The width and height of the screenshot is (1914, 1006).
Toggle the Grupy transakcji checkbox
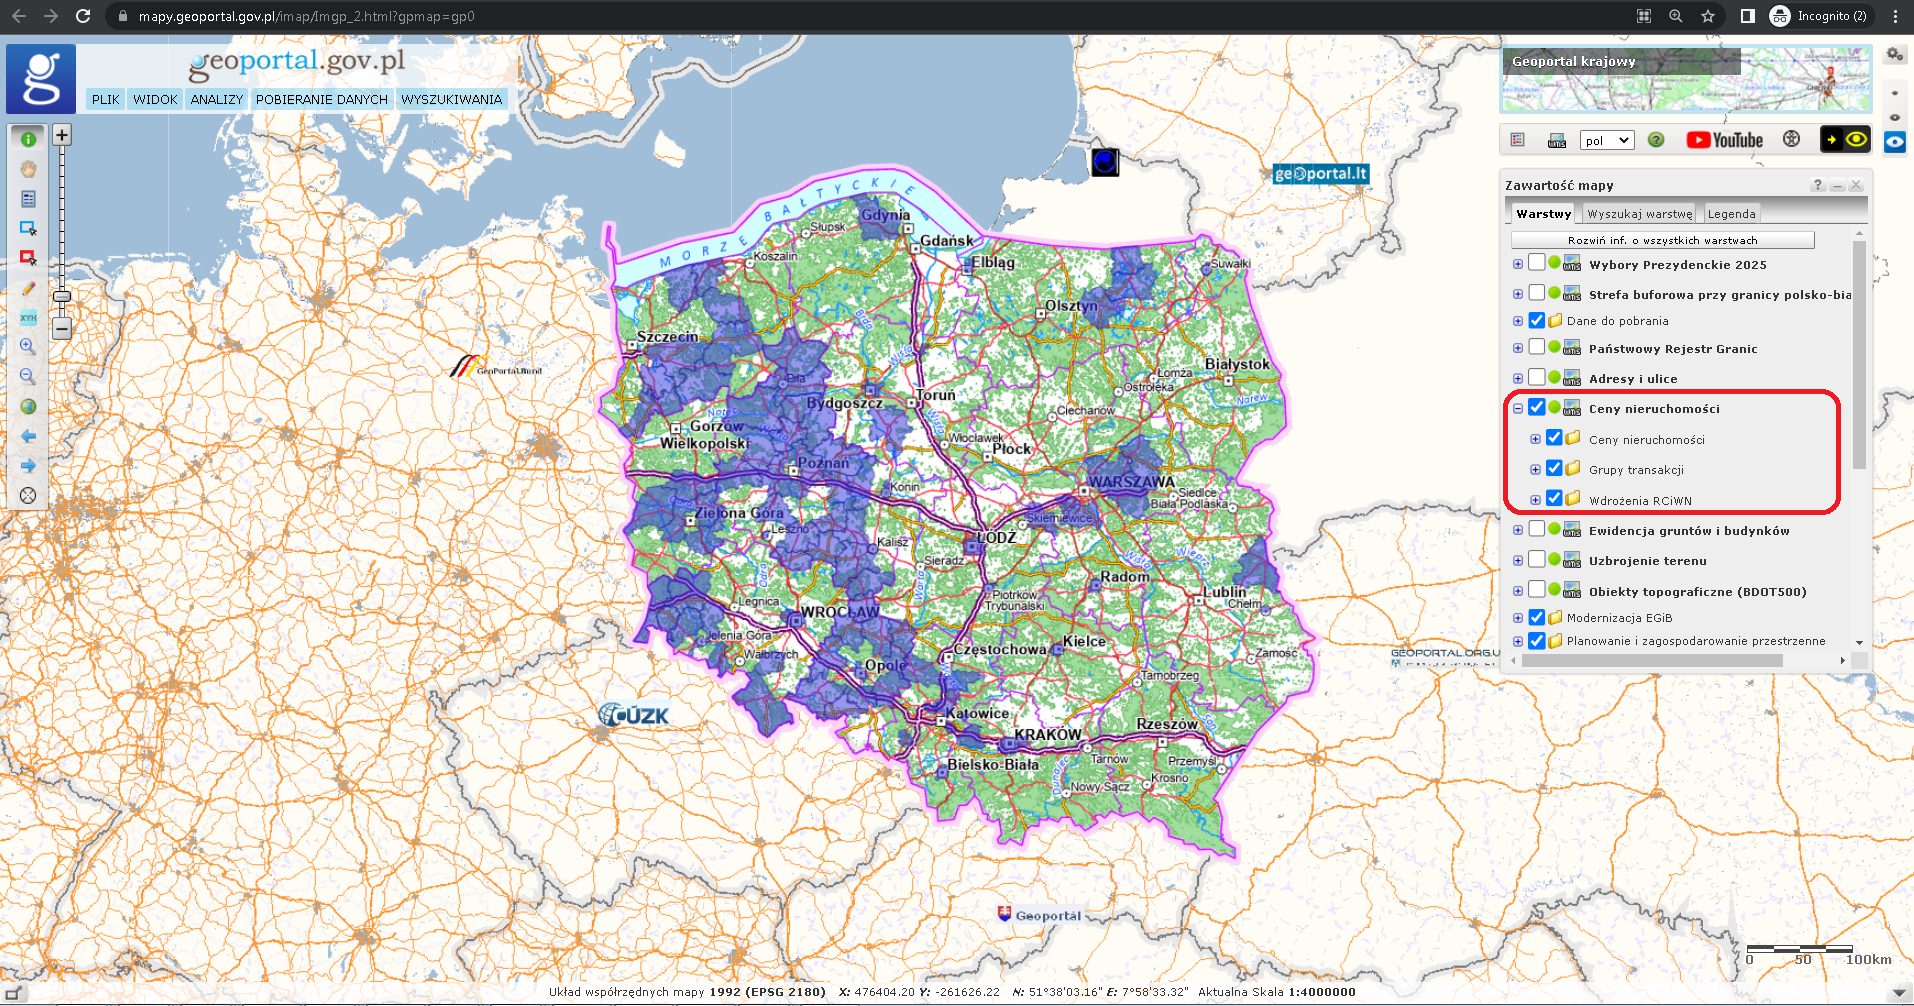coord(1554,468)
